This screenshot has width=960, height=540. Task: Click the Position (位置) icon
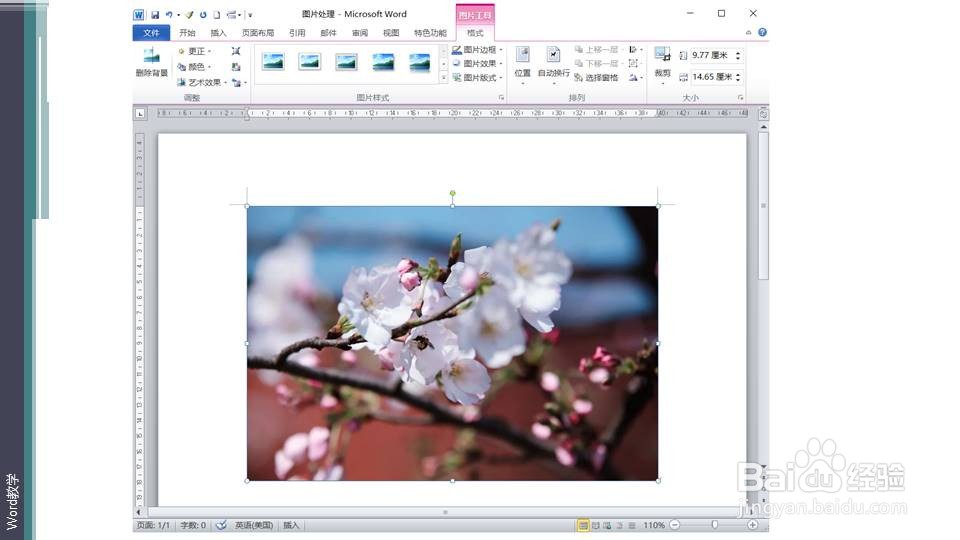(x=522, y=54)
